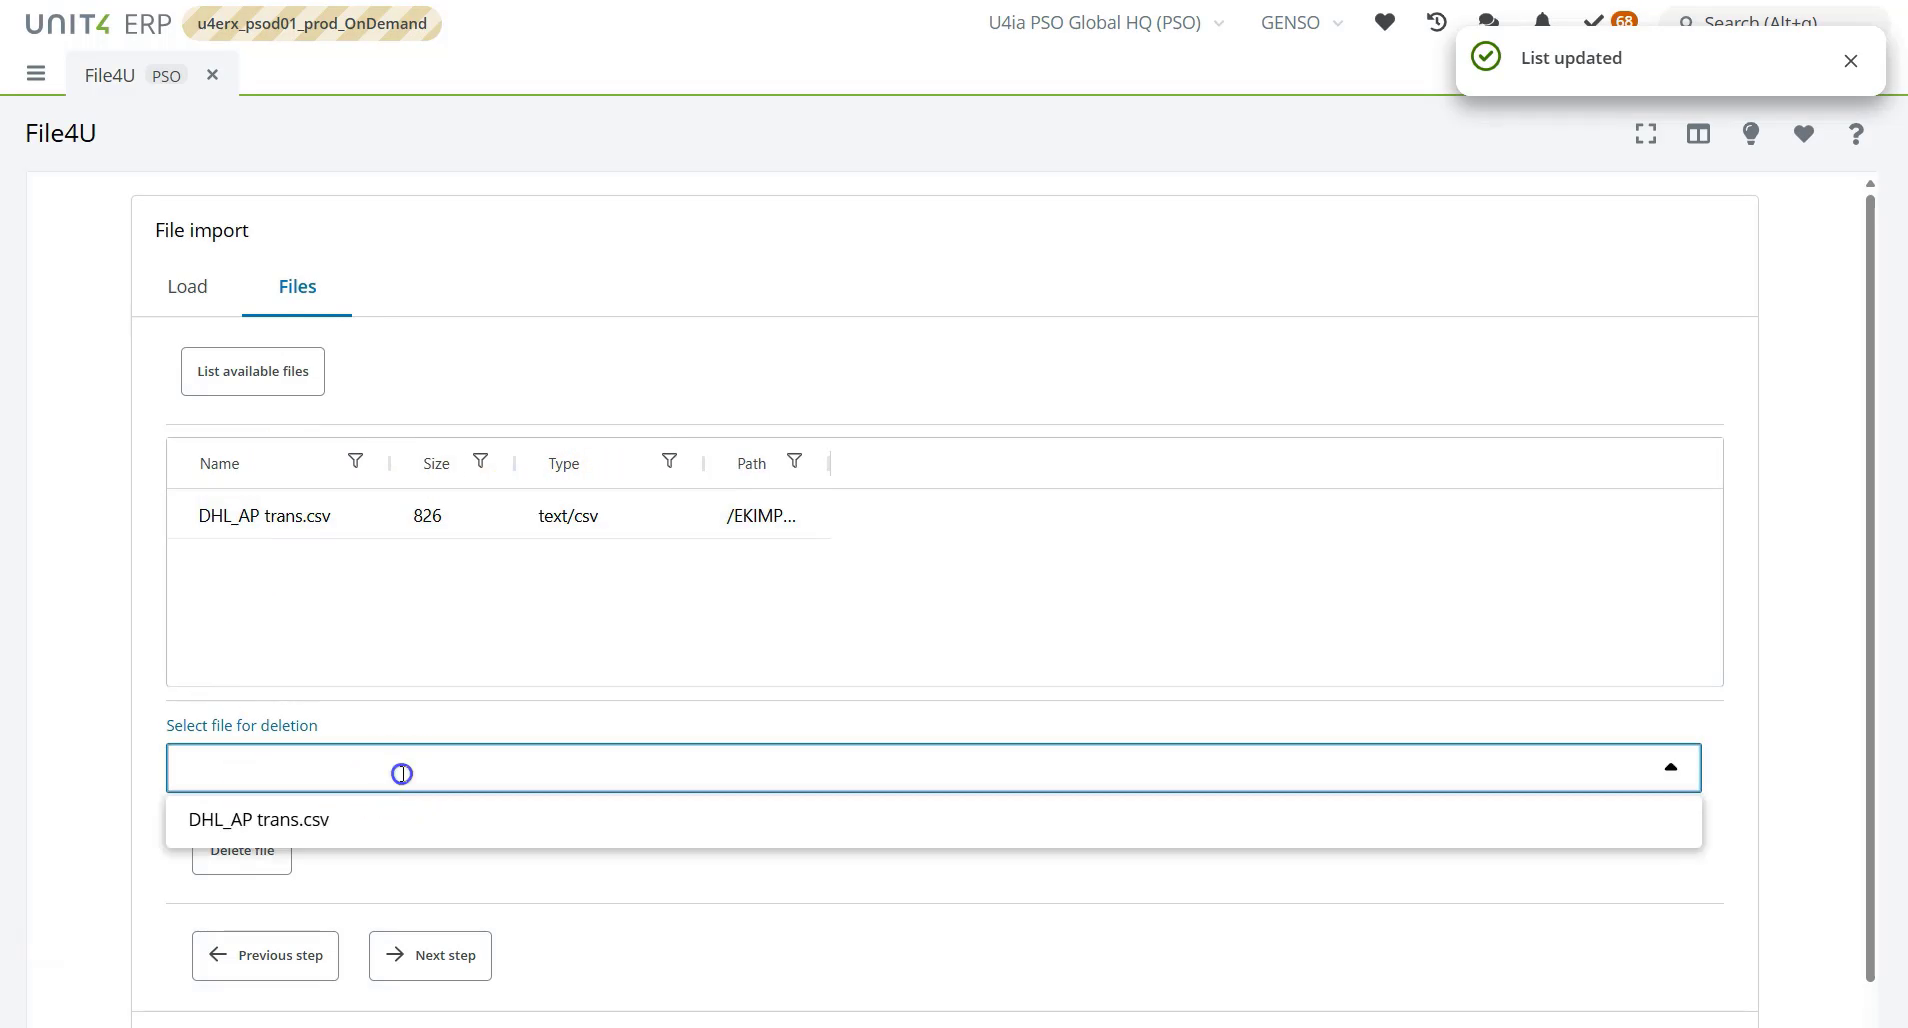Collapse the file deletion dropdown via its chevron
The height and width of the screenshot is (1028, 1908).
[x=1670, y=767]
